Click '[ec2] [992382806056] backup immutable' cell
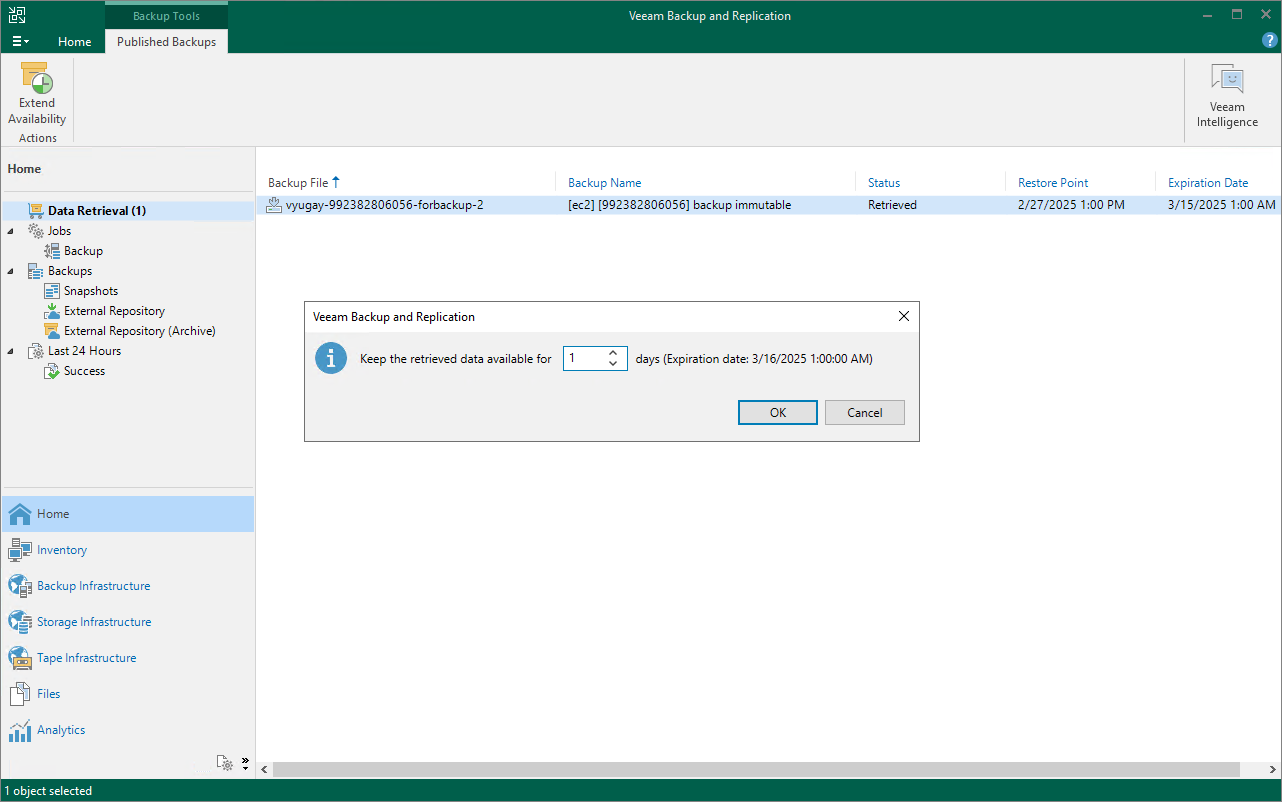The image size is (1282, 802). (679, 205)
